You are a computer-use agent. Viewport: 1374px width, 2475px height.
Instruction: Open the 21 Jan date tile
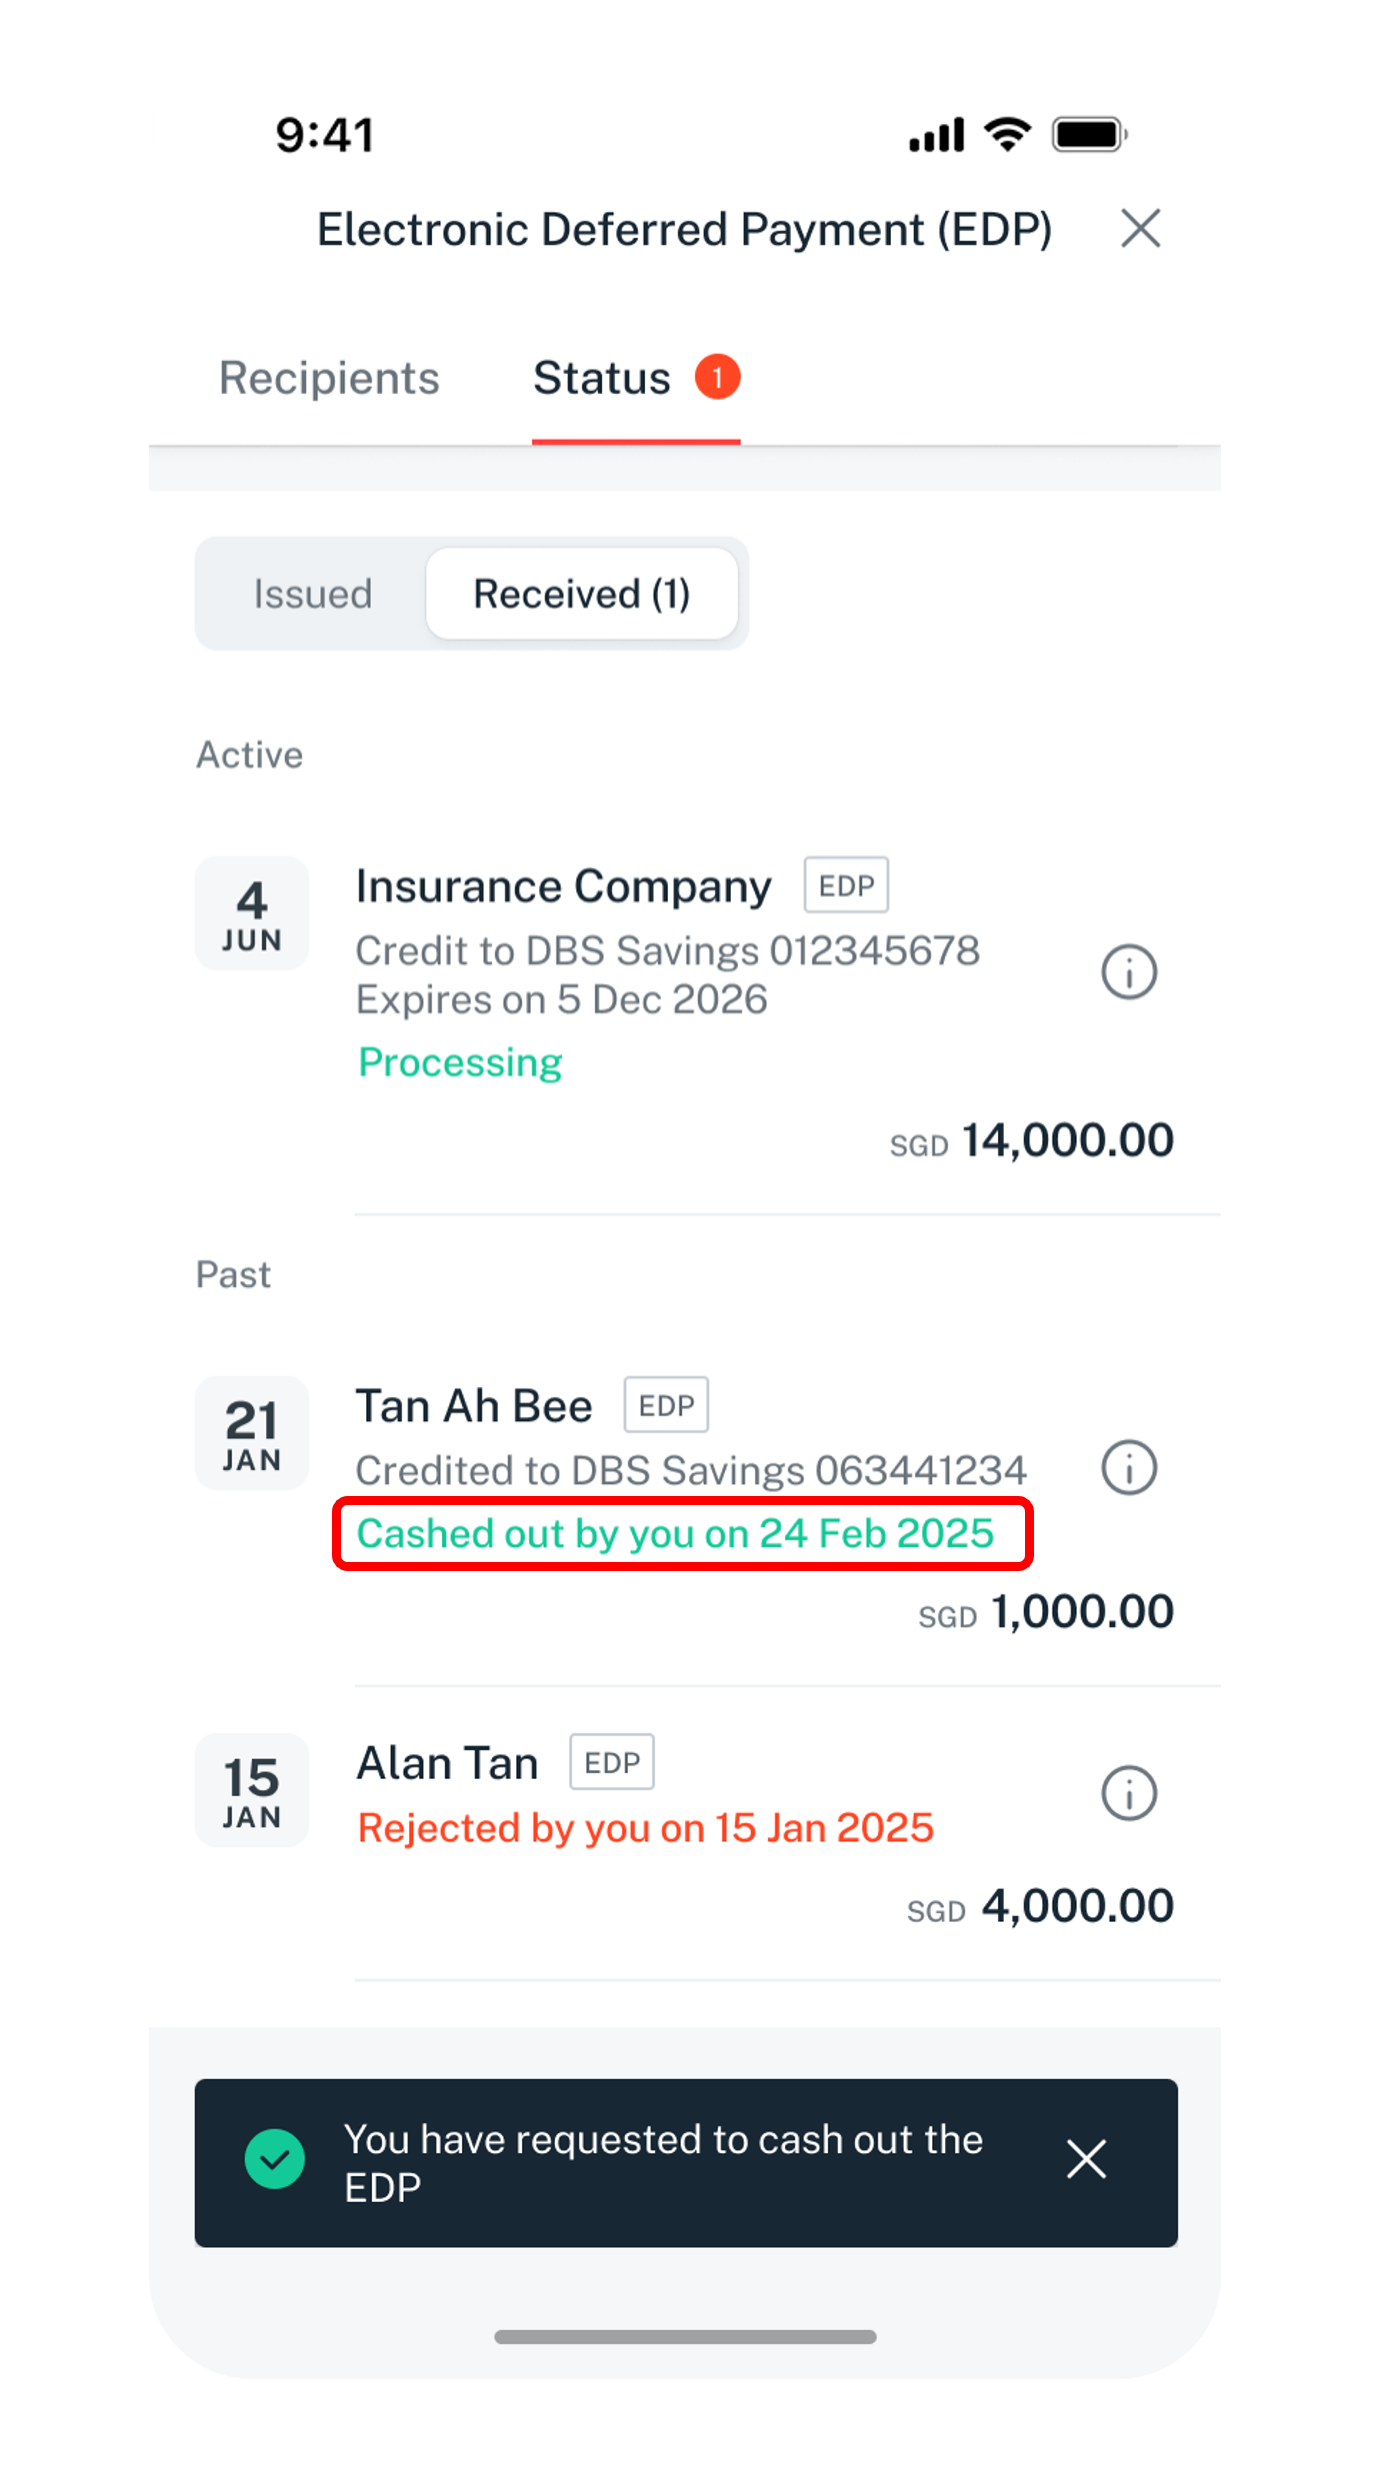(x=251, y=1433)
